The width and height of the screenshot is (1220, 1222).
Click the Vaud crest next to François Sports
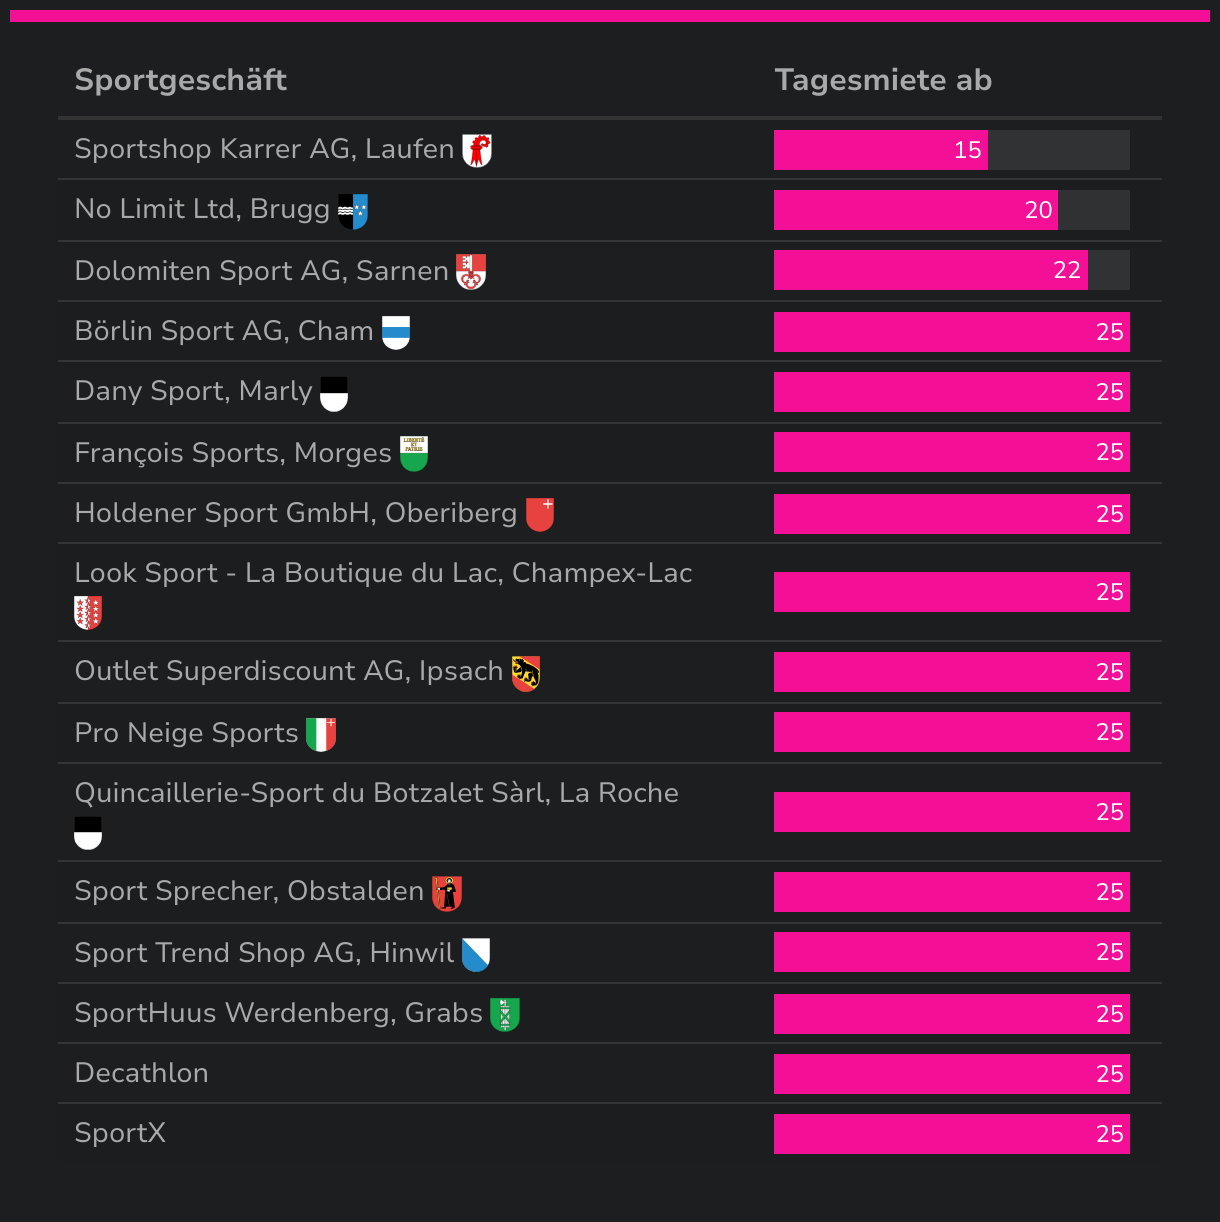(x=414, y=453)
